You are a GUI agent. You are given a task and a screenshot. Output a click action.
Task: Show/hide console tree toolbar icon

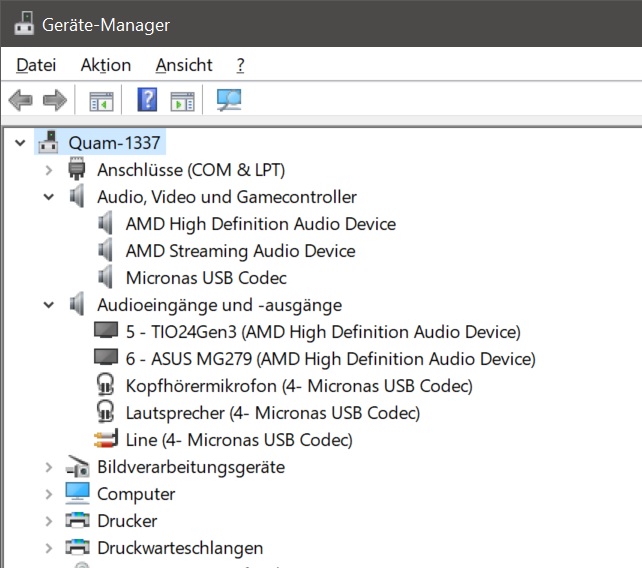(101, 101)
